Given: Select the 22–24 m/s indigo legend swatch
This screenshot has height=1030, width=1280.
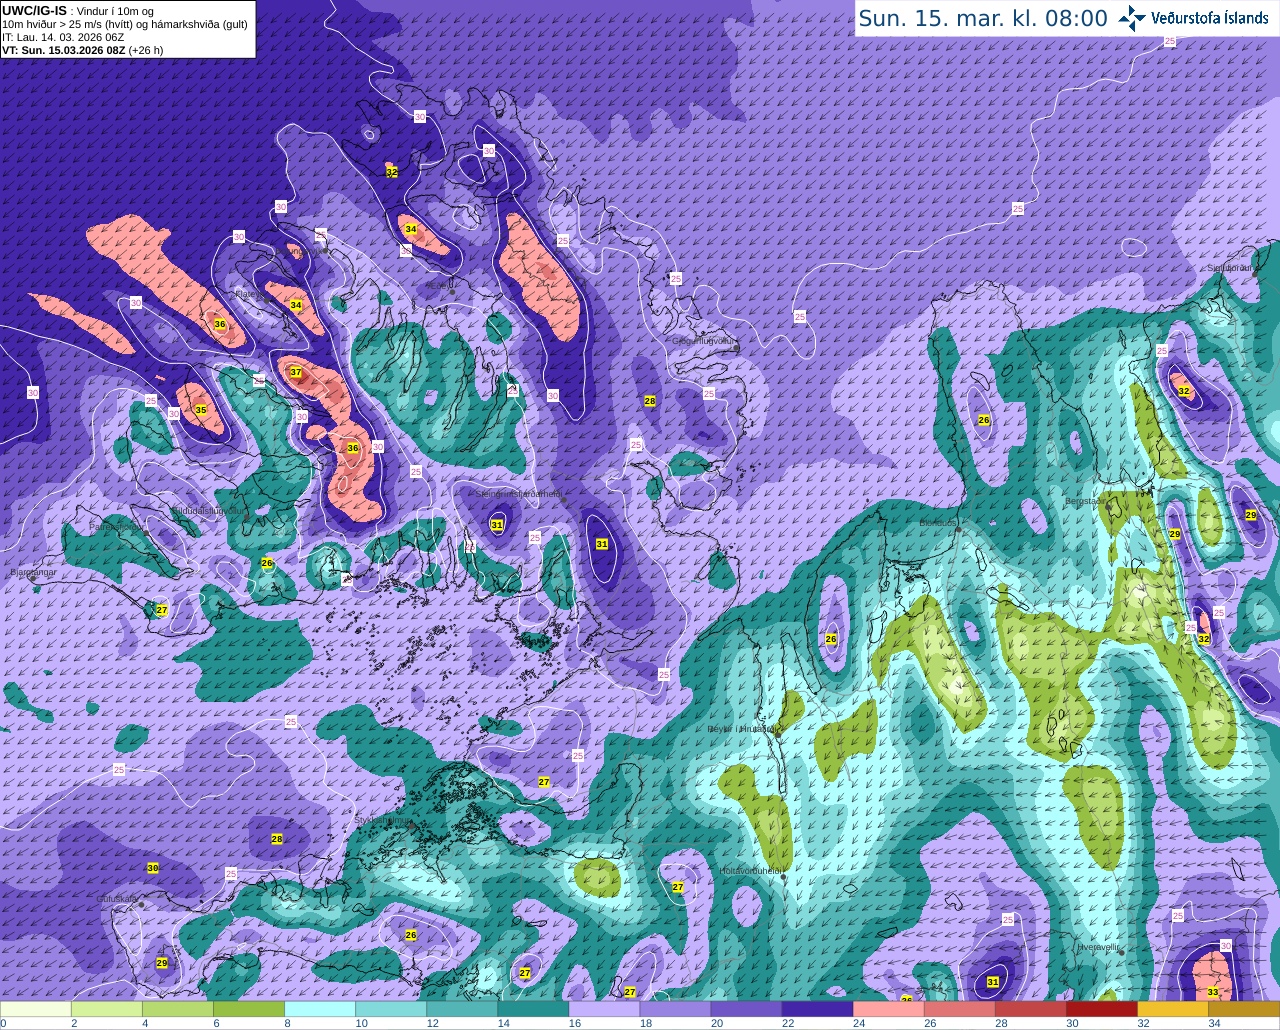Looking at the screenshot, I should click(817, 1009).
